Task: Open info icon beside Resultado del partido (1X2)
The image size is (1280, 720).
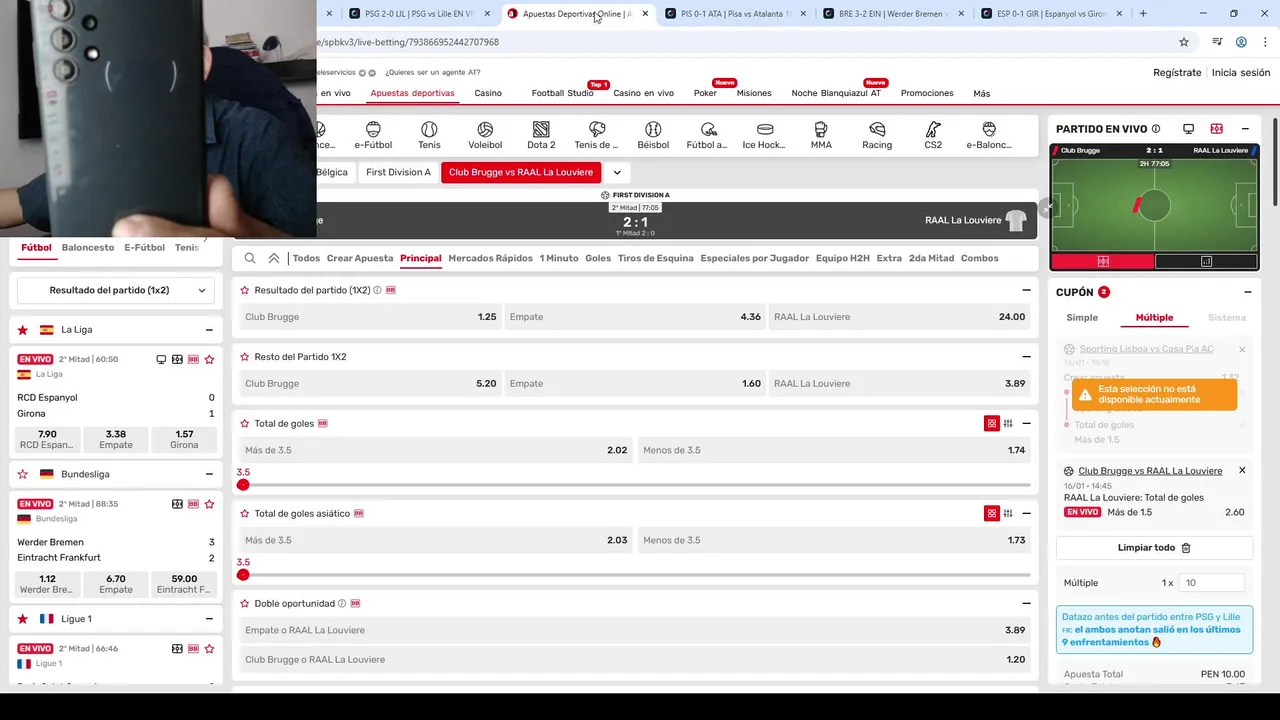Action: tap(377, 290)
